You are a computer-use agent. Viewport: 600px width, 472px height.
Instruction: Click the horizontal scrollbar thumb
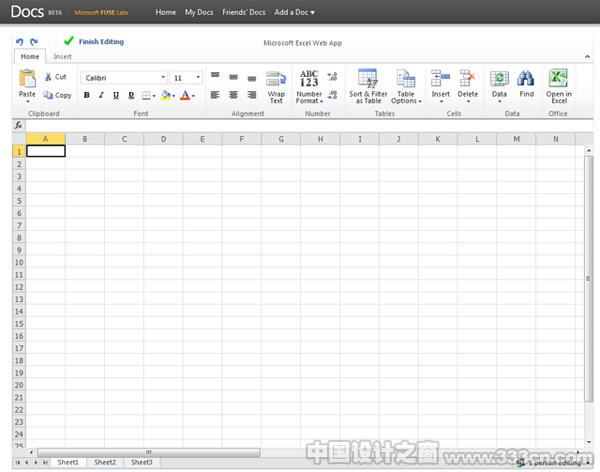(149, 452)
